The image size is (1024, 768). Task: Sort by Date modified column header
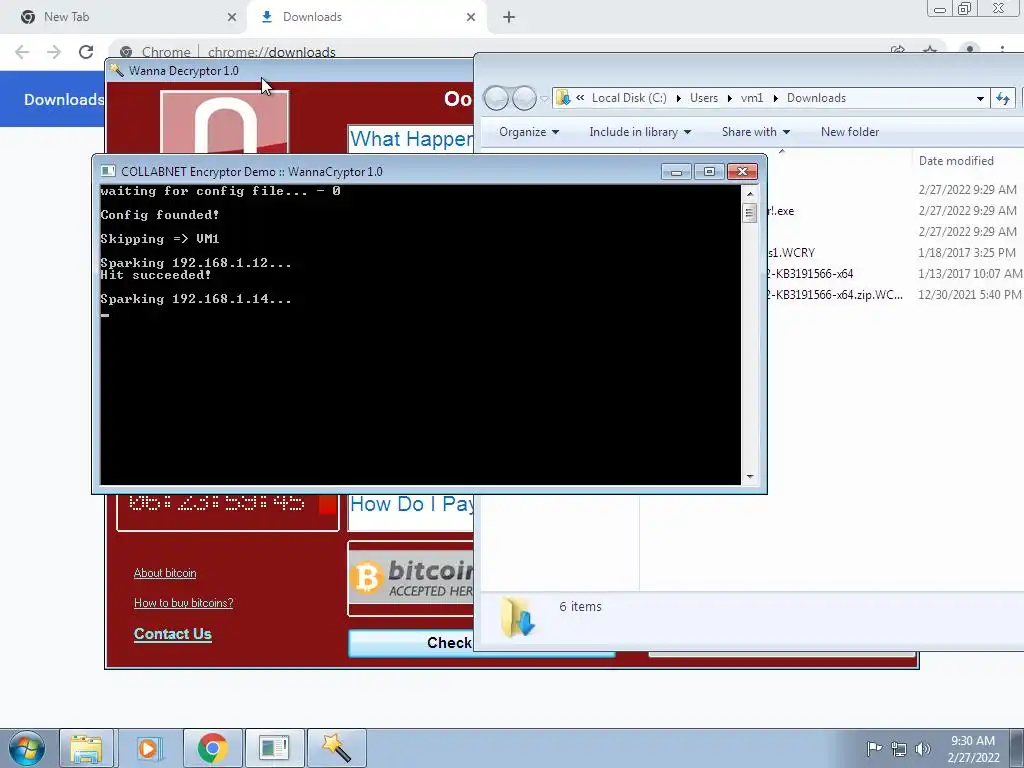coord(956,161)
